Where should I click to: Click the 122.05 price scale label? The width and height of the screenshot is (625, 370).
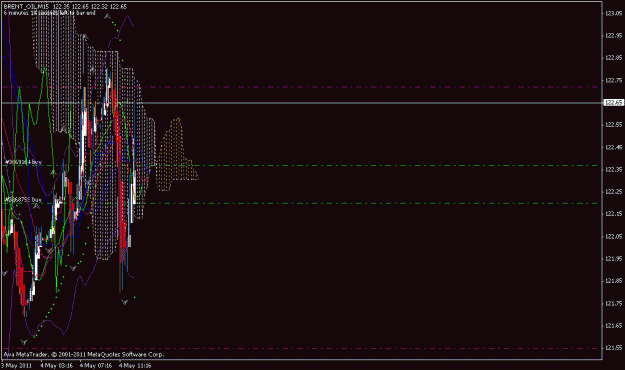coord(614,236)
